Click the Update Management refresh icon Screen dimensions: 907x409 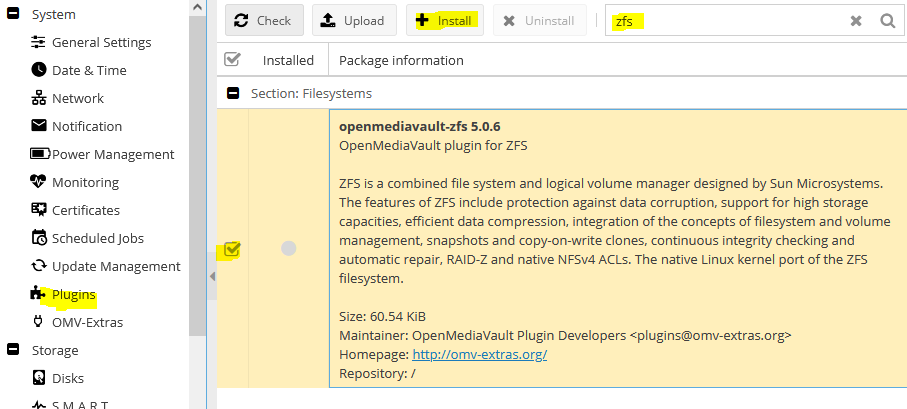point(39,266)
